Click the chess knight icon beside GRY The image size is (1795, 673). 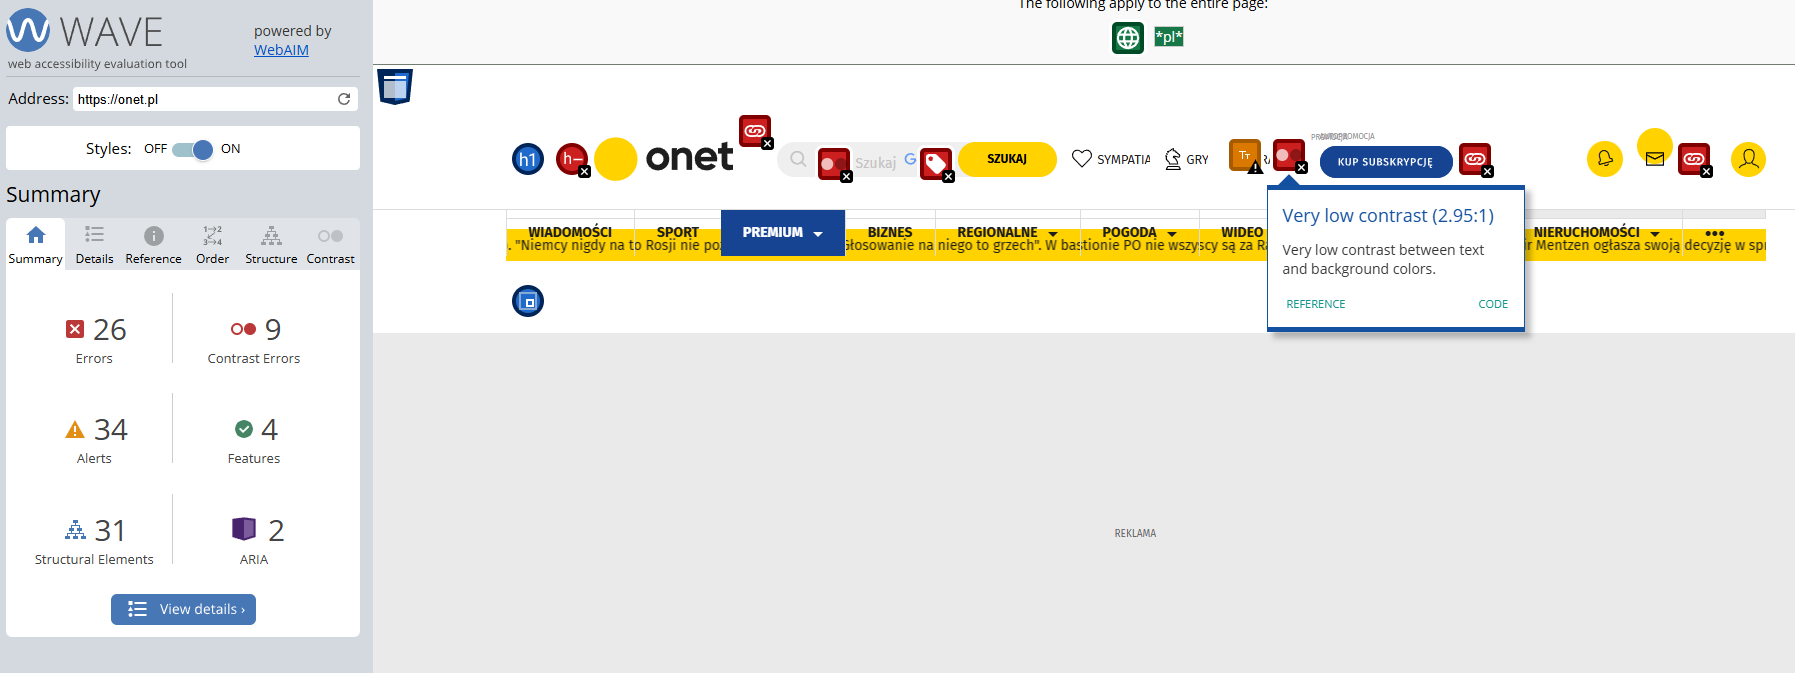[1173, 159]
